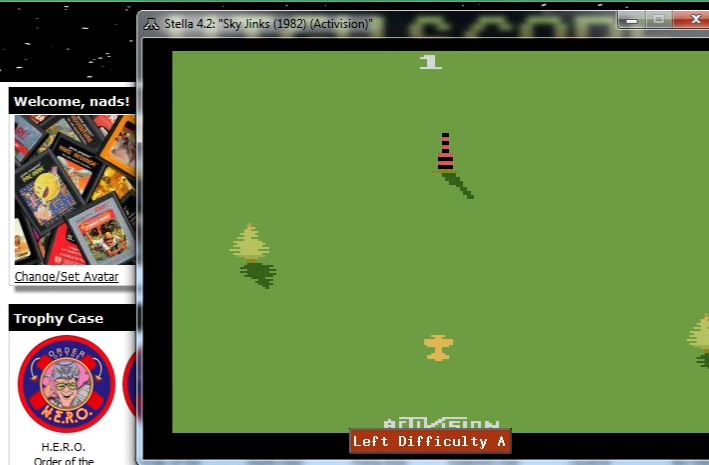Click the Activision logo in game
Viewport: 709px width, 465px height.
[441, 424]
